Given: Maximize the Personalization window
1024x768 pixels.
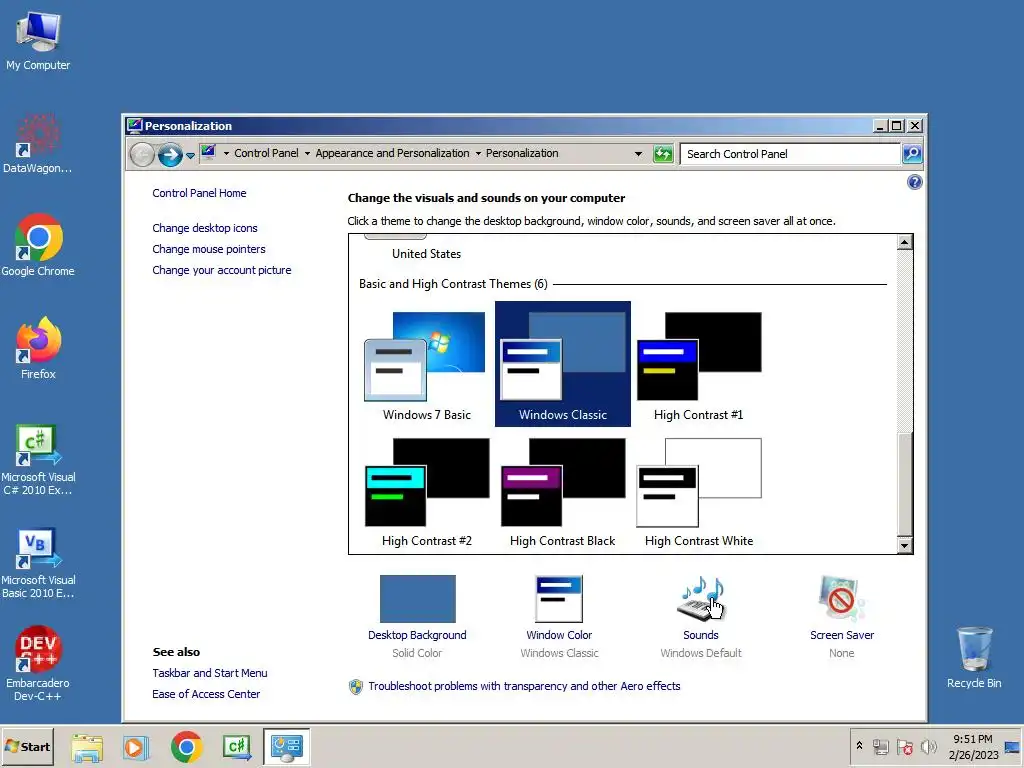Looking at the screenshot, I should 897,126.
